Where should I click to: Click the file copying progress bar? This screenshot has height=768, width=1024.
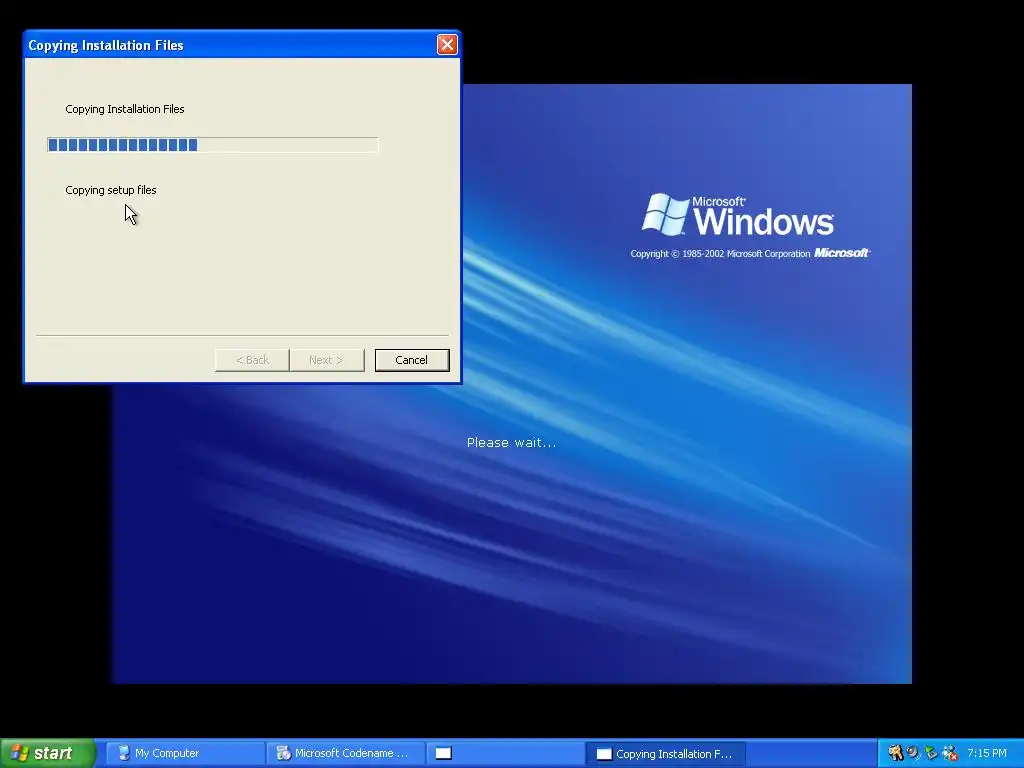point(213,144)
